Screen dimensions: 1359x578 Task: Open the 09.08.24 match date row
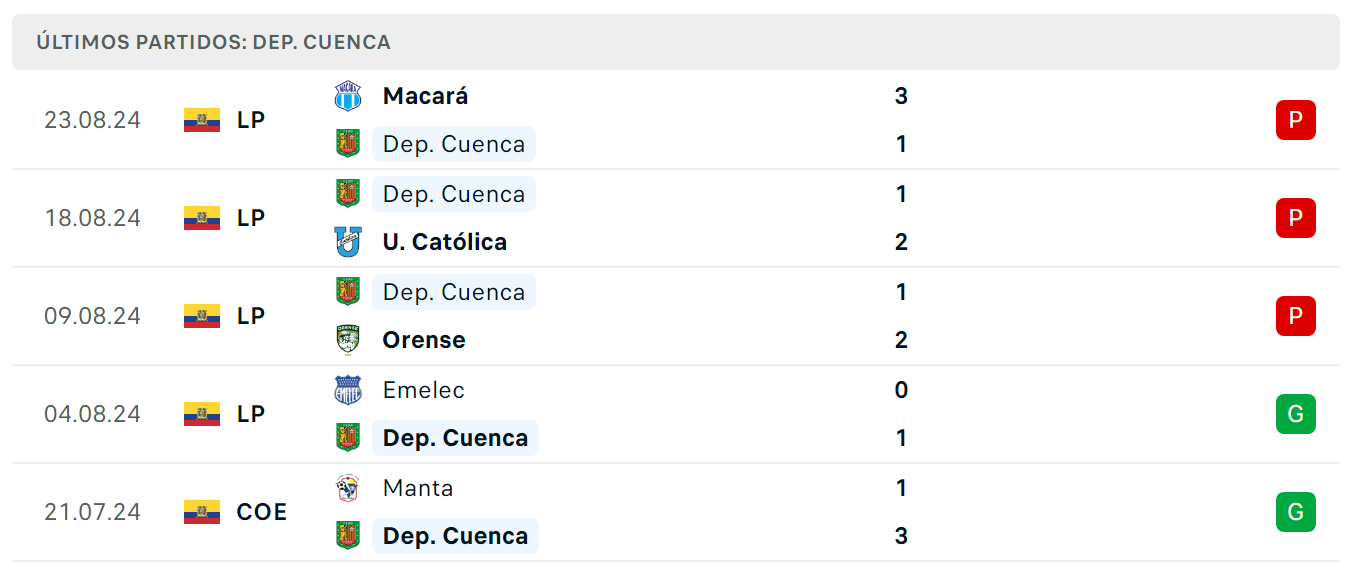(x=676, y=316)
